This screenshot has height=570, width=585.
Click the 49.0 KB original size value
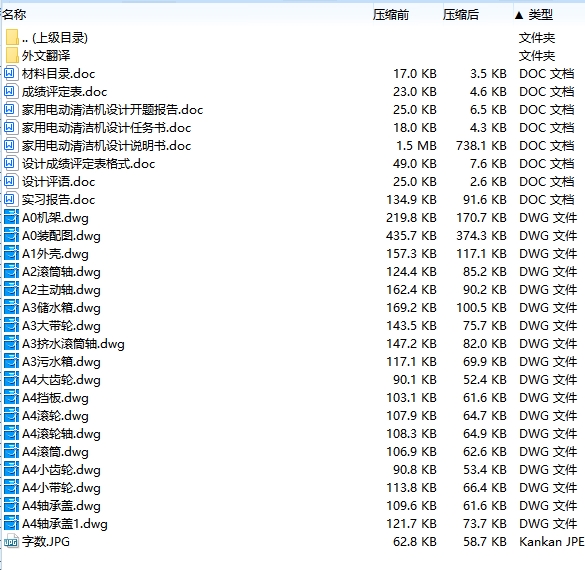(x=415, y=163)
